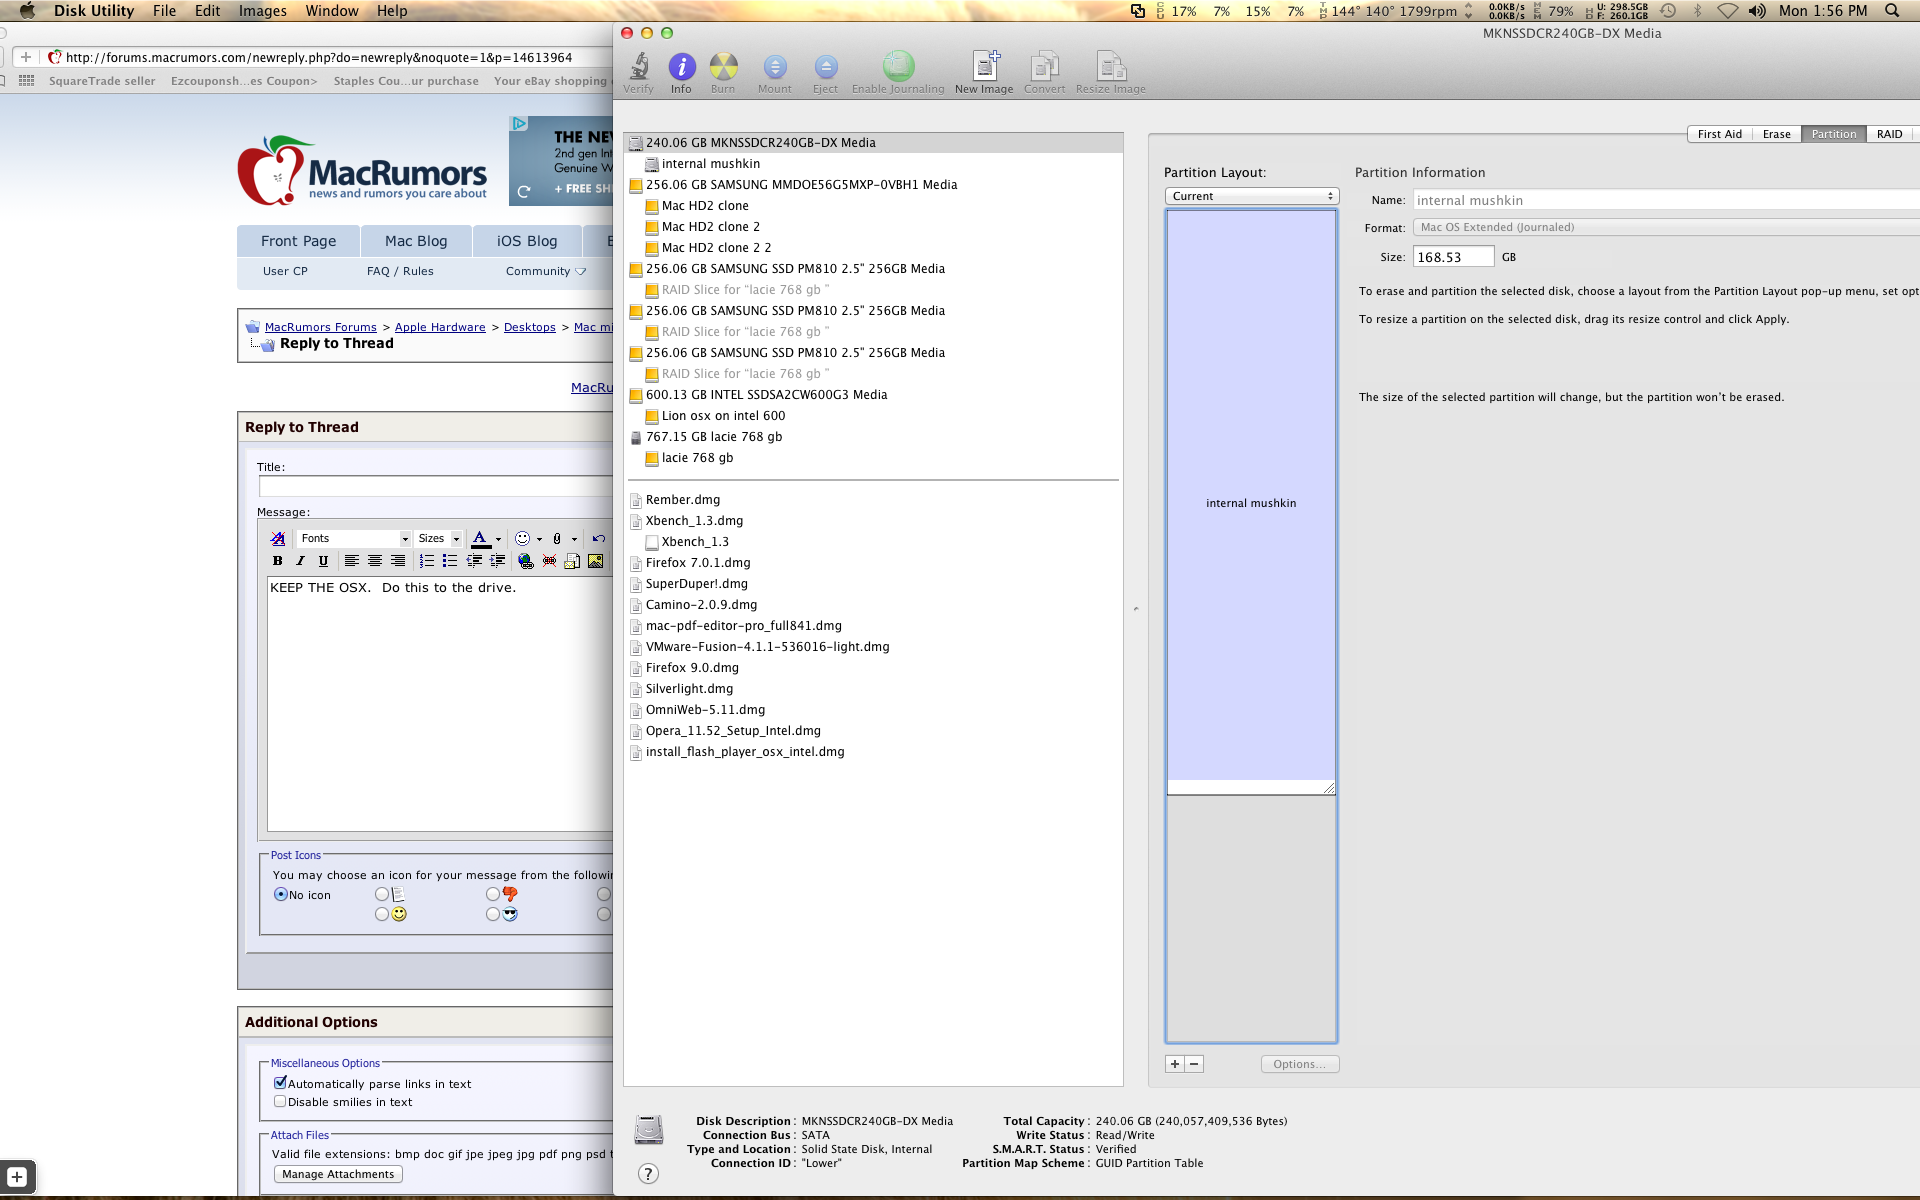Open the Partition Layout Current dropdown
The width and height of the screenshot is (1920, 1200).
point(1251,196)
